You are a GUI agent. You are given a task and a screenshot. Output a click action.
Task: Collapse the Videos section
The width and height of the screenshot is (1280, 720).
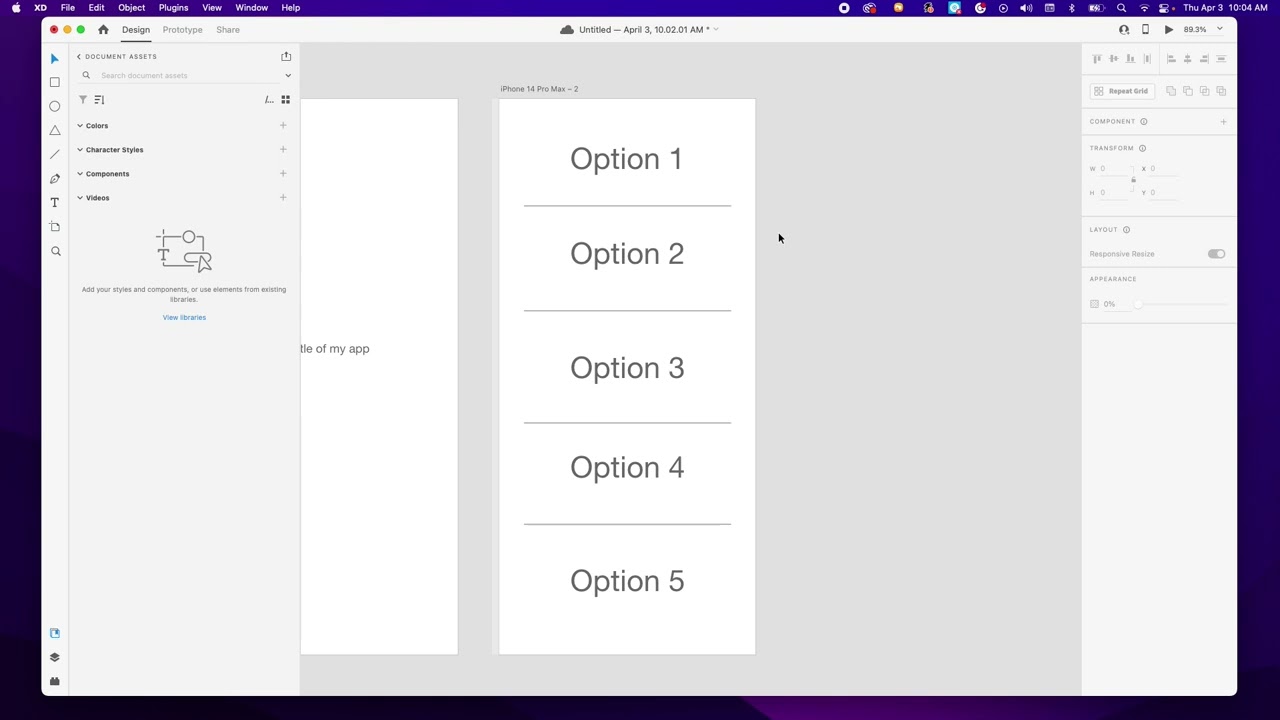80,198
